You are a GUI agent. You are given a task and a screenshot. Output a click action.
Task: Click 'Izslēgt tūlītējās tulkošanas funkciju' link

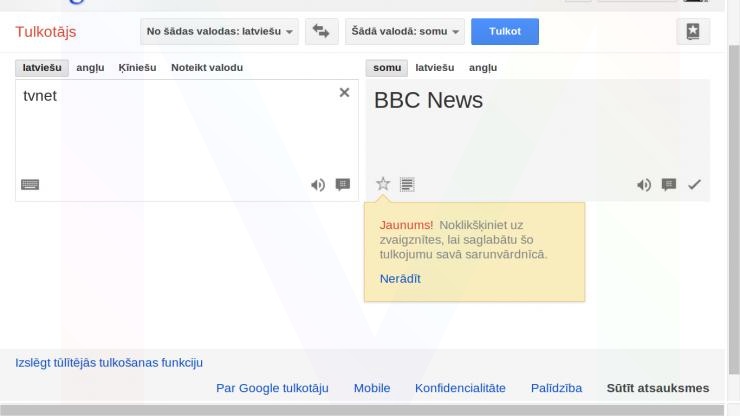coord(109,363)
